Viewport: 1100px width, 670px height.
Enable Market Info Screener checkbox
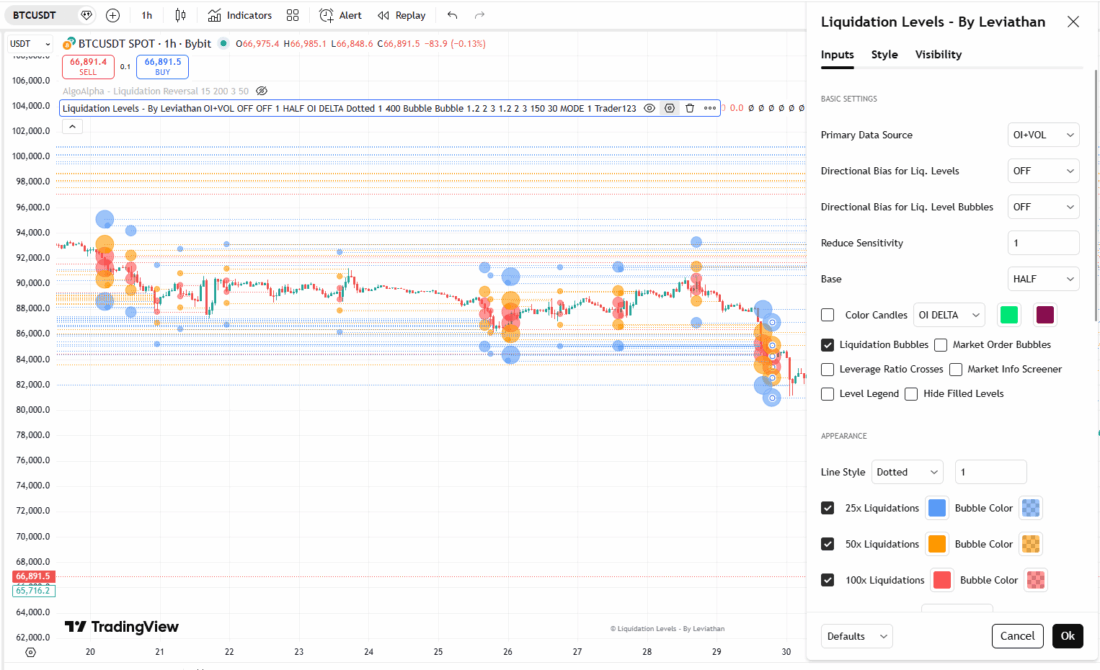(955, 370)
